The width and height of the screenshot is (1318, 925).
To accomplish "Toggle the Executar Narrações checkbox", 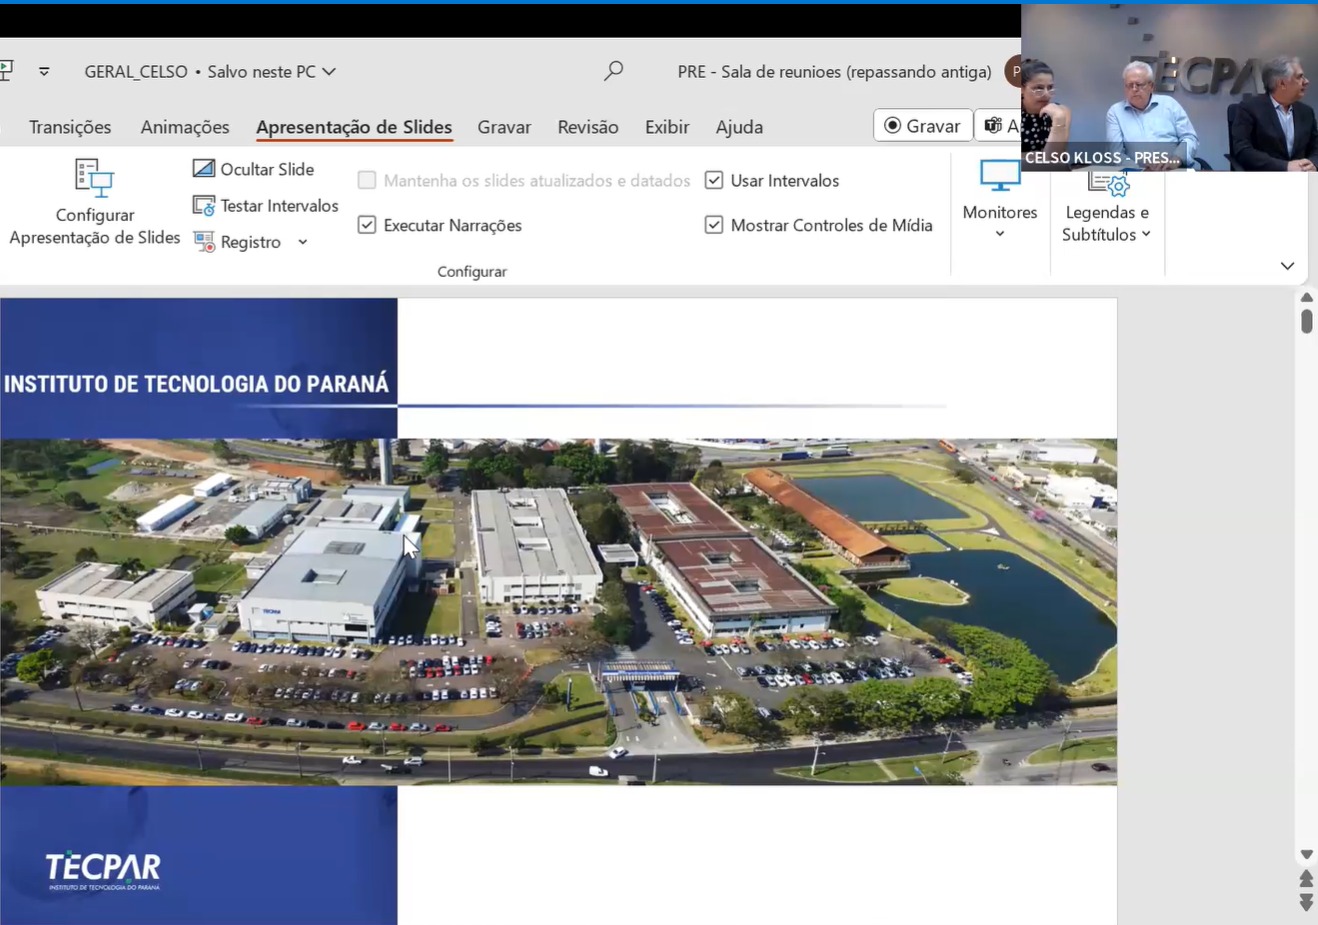I will tap(367, 225).
